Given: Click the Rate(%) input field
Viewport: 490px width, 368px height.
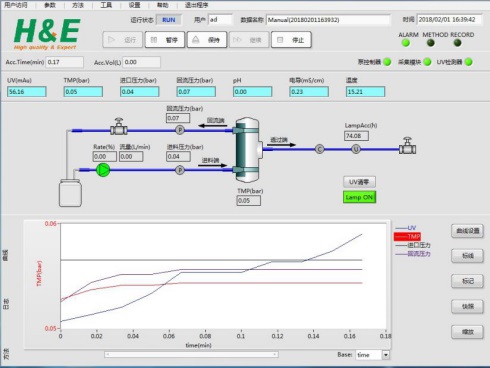Looking at the screenshot, I should tap(105, 156).
